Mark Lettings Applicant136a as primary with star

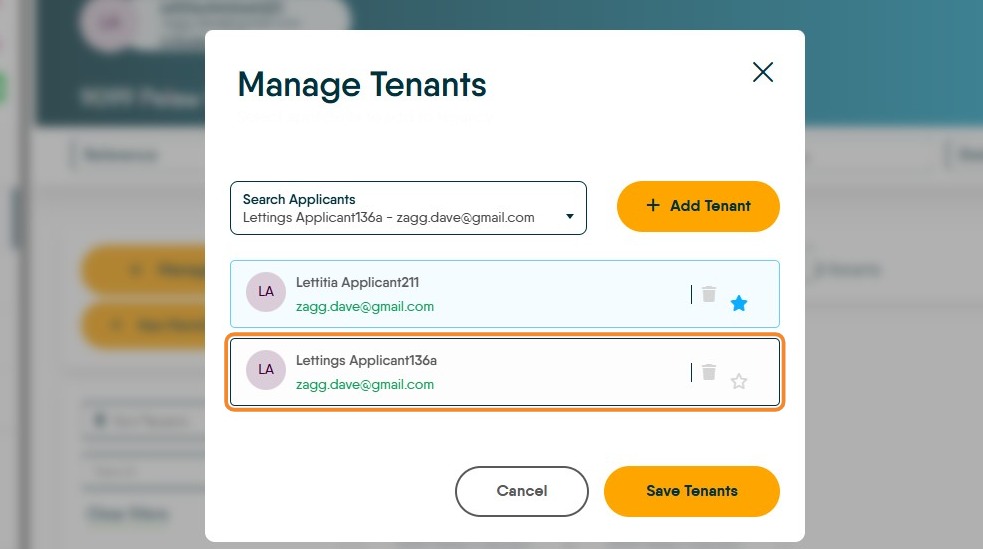(739, 381)
